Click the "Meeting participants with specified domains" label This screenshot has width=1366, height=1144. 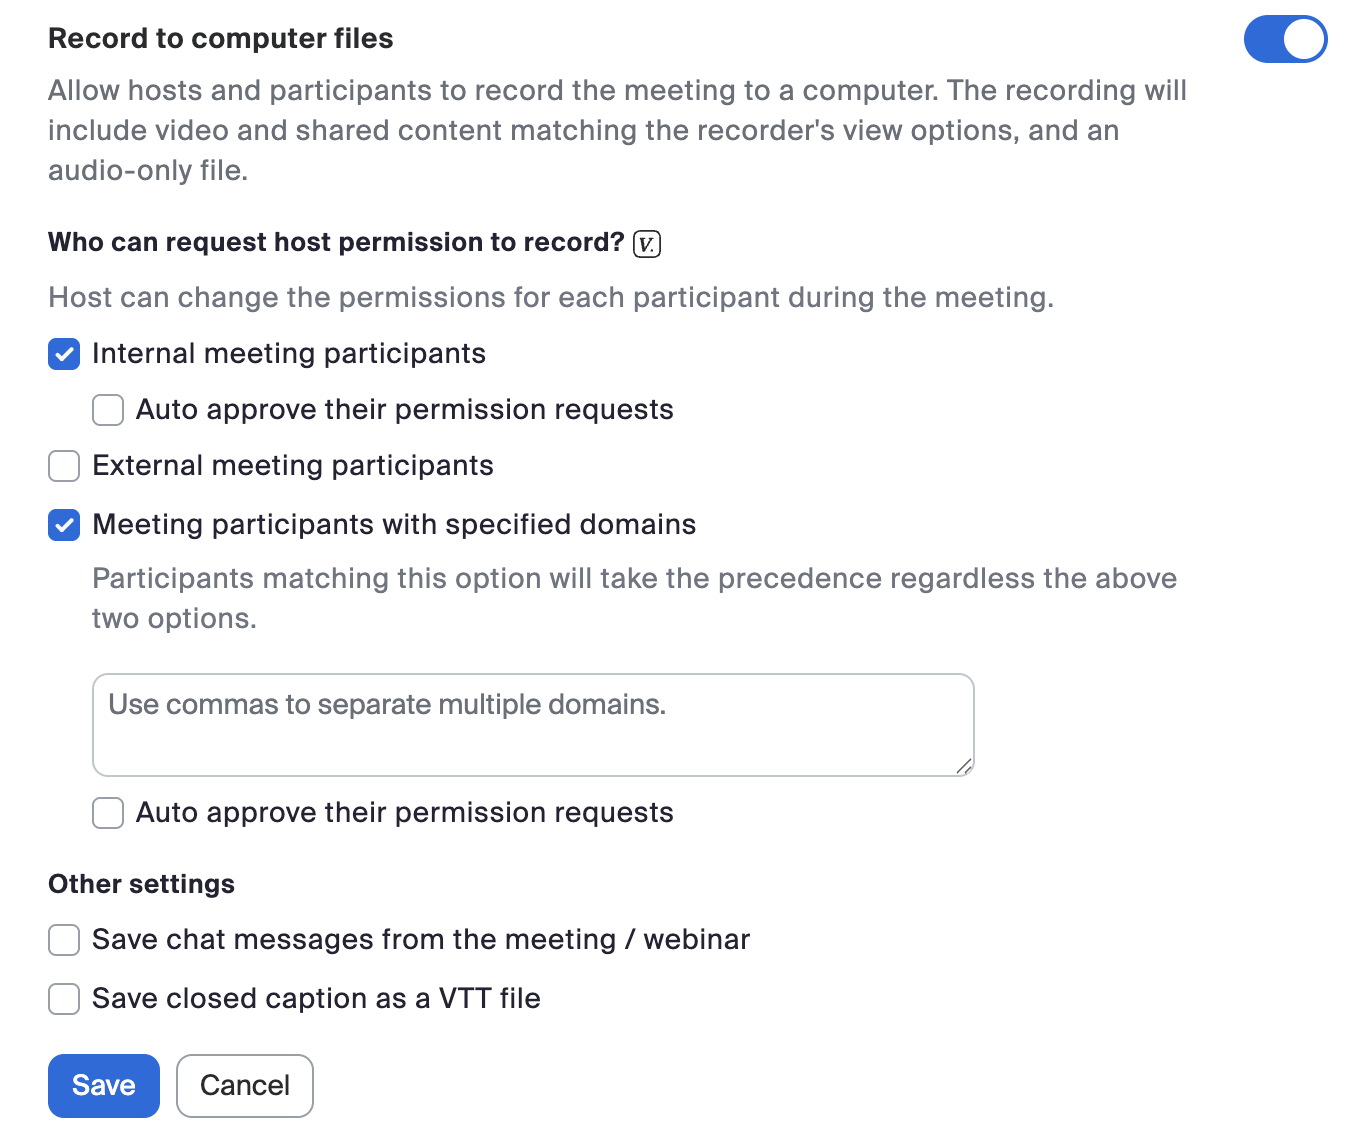click(x=394, y=525)
